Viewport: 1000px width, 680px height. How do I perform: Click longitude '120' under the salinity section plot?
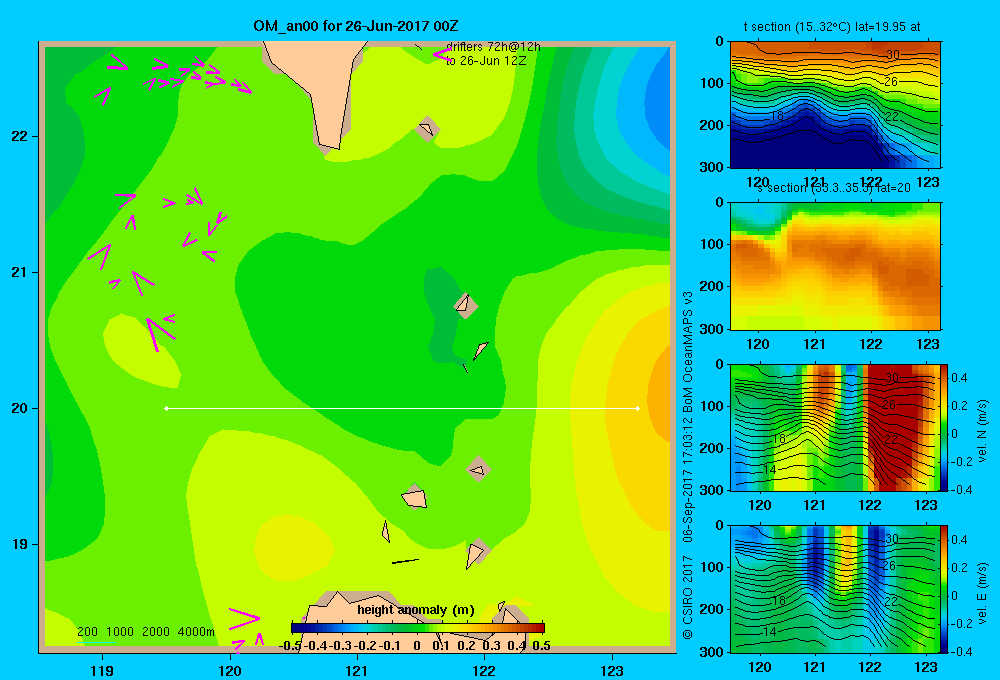[x=758, y=344]
